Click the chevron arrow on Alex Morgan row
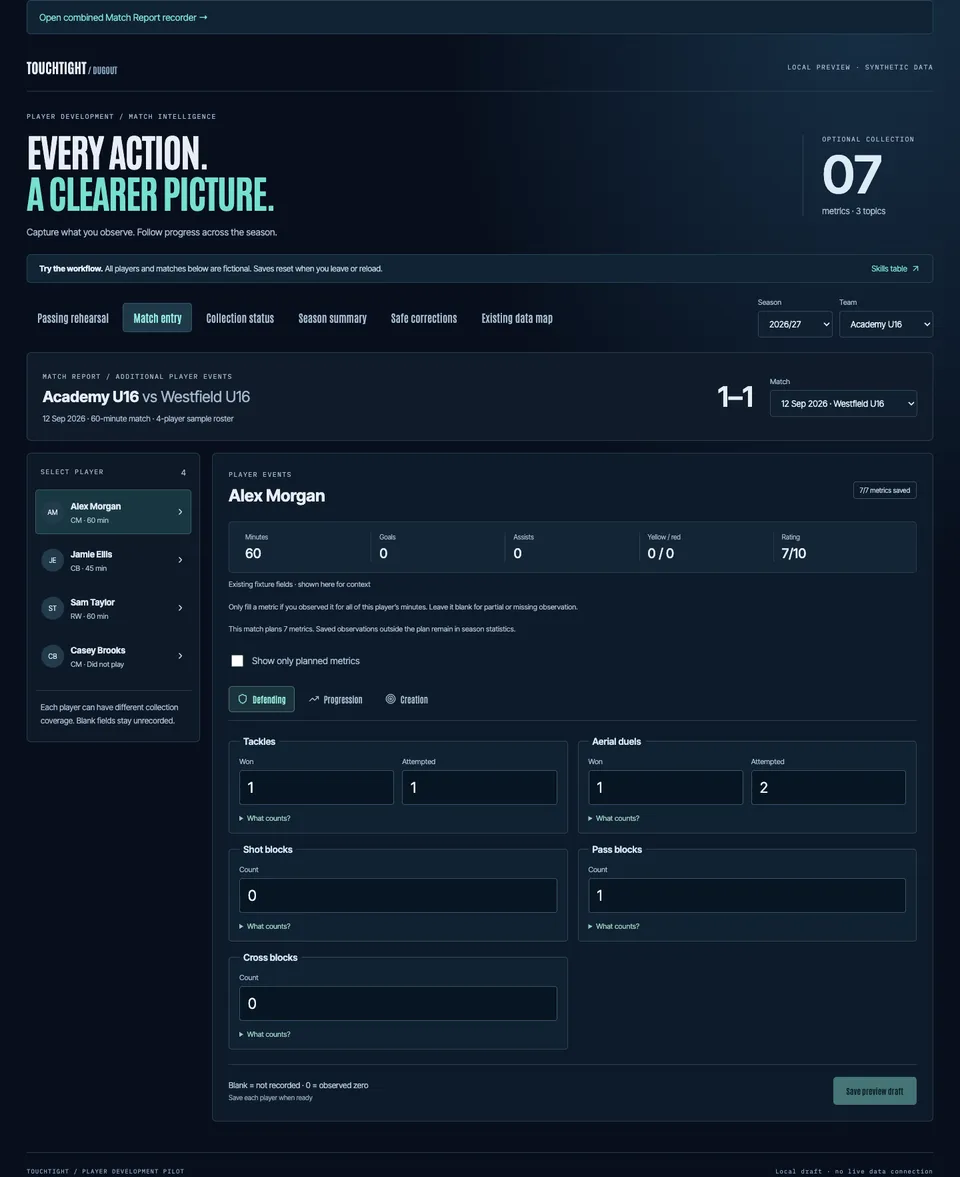The height and width of the screenshot is (1177, 960). click(x=180, y=512)
